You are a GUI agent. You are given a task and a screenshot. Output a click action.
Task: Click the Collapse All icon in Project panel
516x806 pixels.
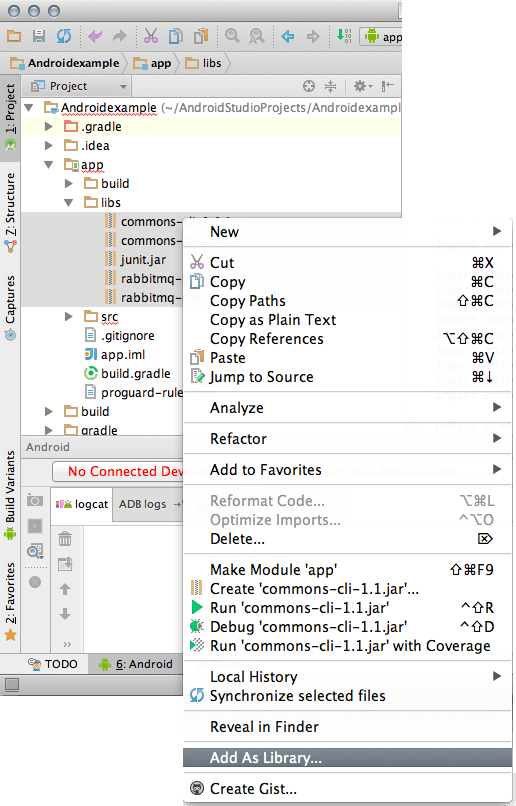[x=330, y=86]
